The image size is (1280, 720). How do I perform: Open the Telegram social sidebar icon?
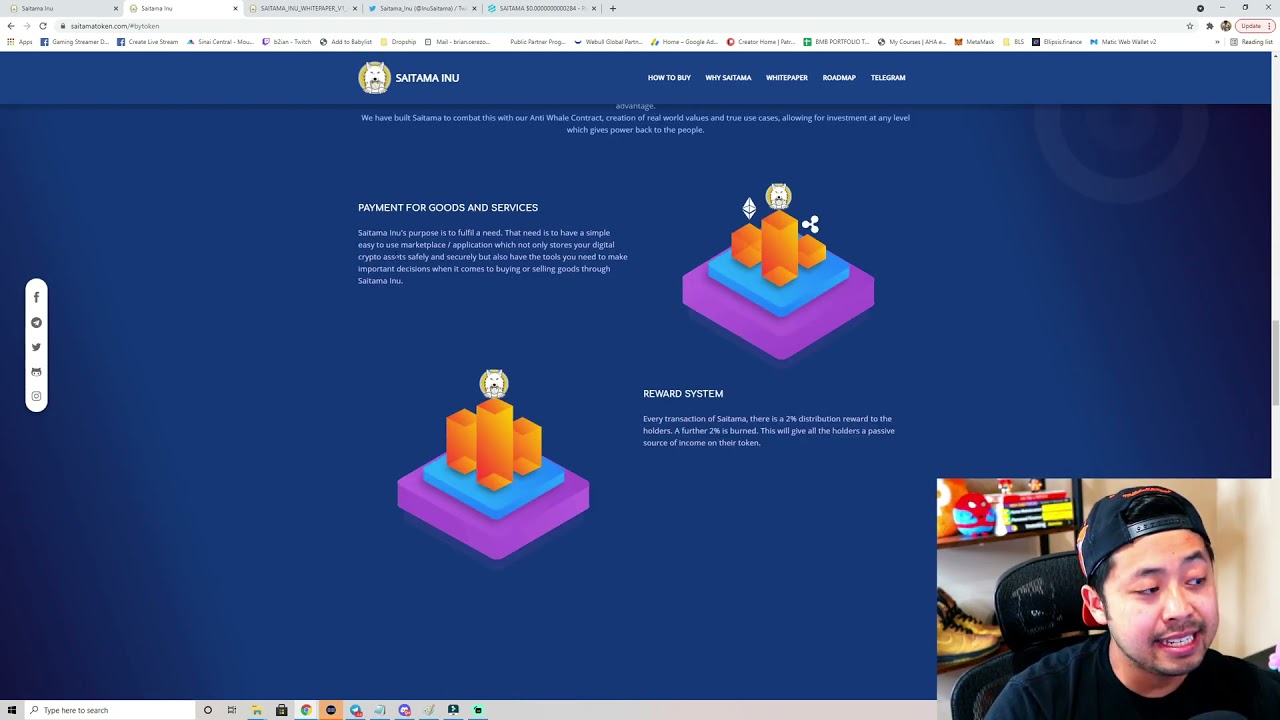tap(36, 322)
